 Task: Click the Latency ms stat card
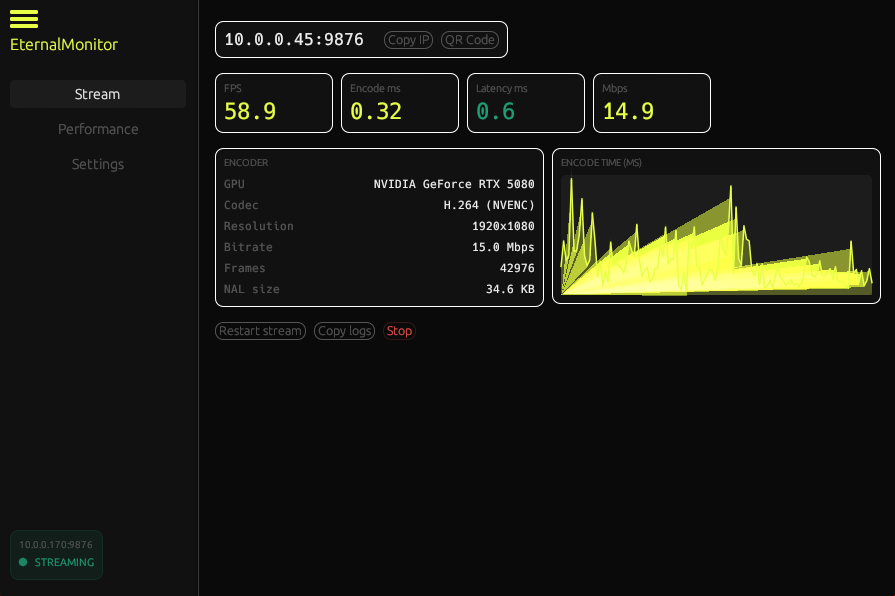[525, 103]
